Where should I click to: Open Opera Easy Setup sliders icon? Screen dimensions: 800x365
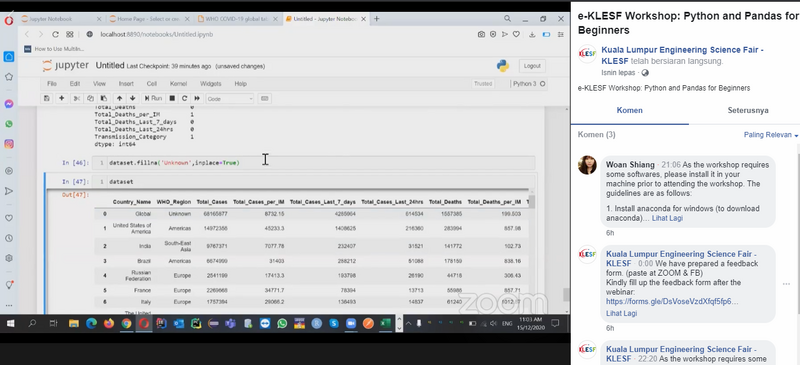[561, 34]
